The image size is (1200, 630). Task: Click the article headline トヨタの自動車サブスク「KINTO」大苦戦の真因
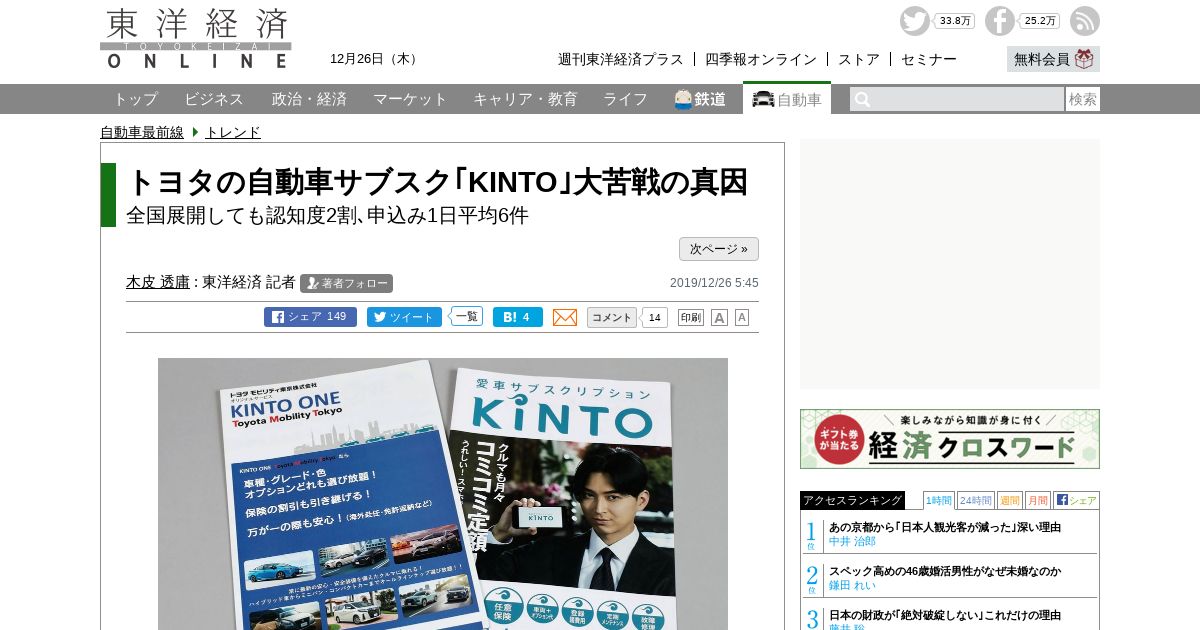438,182
